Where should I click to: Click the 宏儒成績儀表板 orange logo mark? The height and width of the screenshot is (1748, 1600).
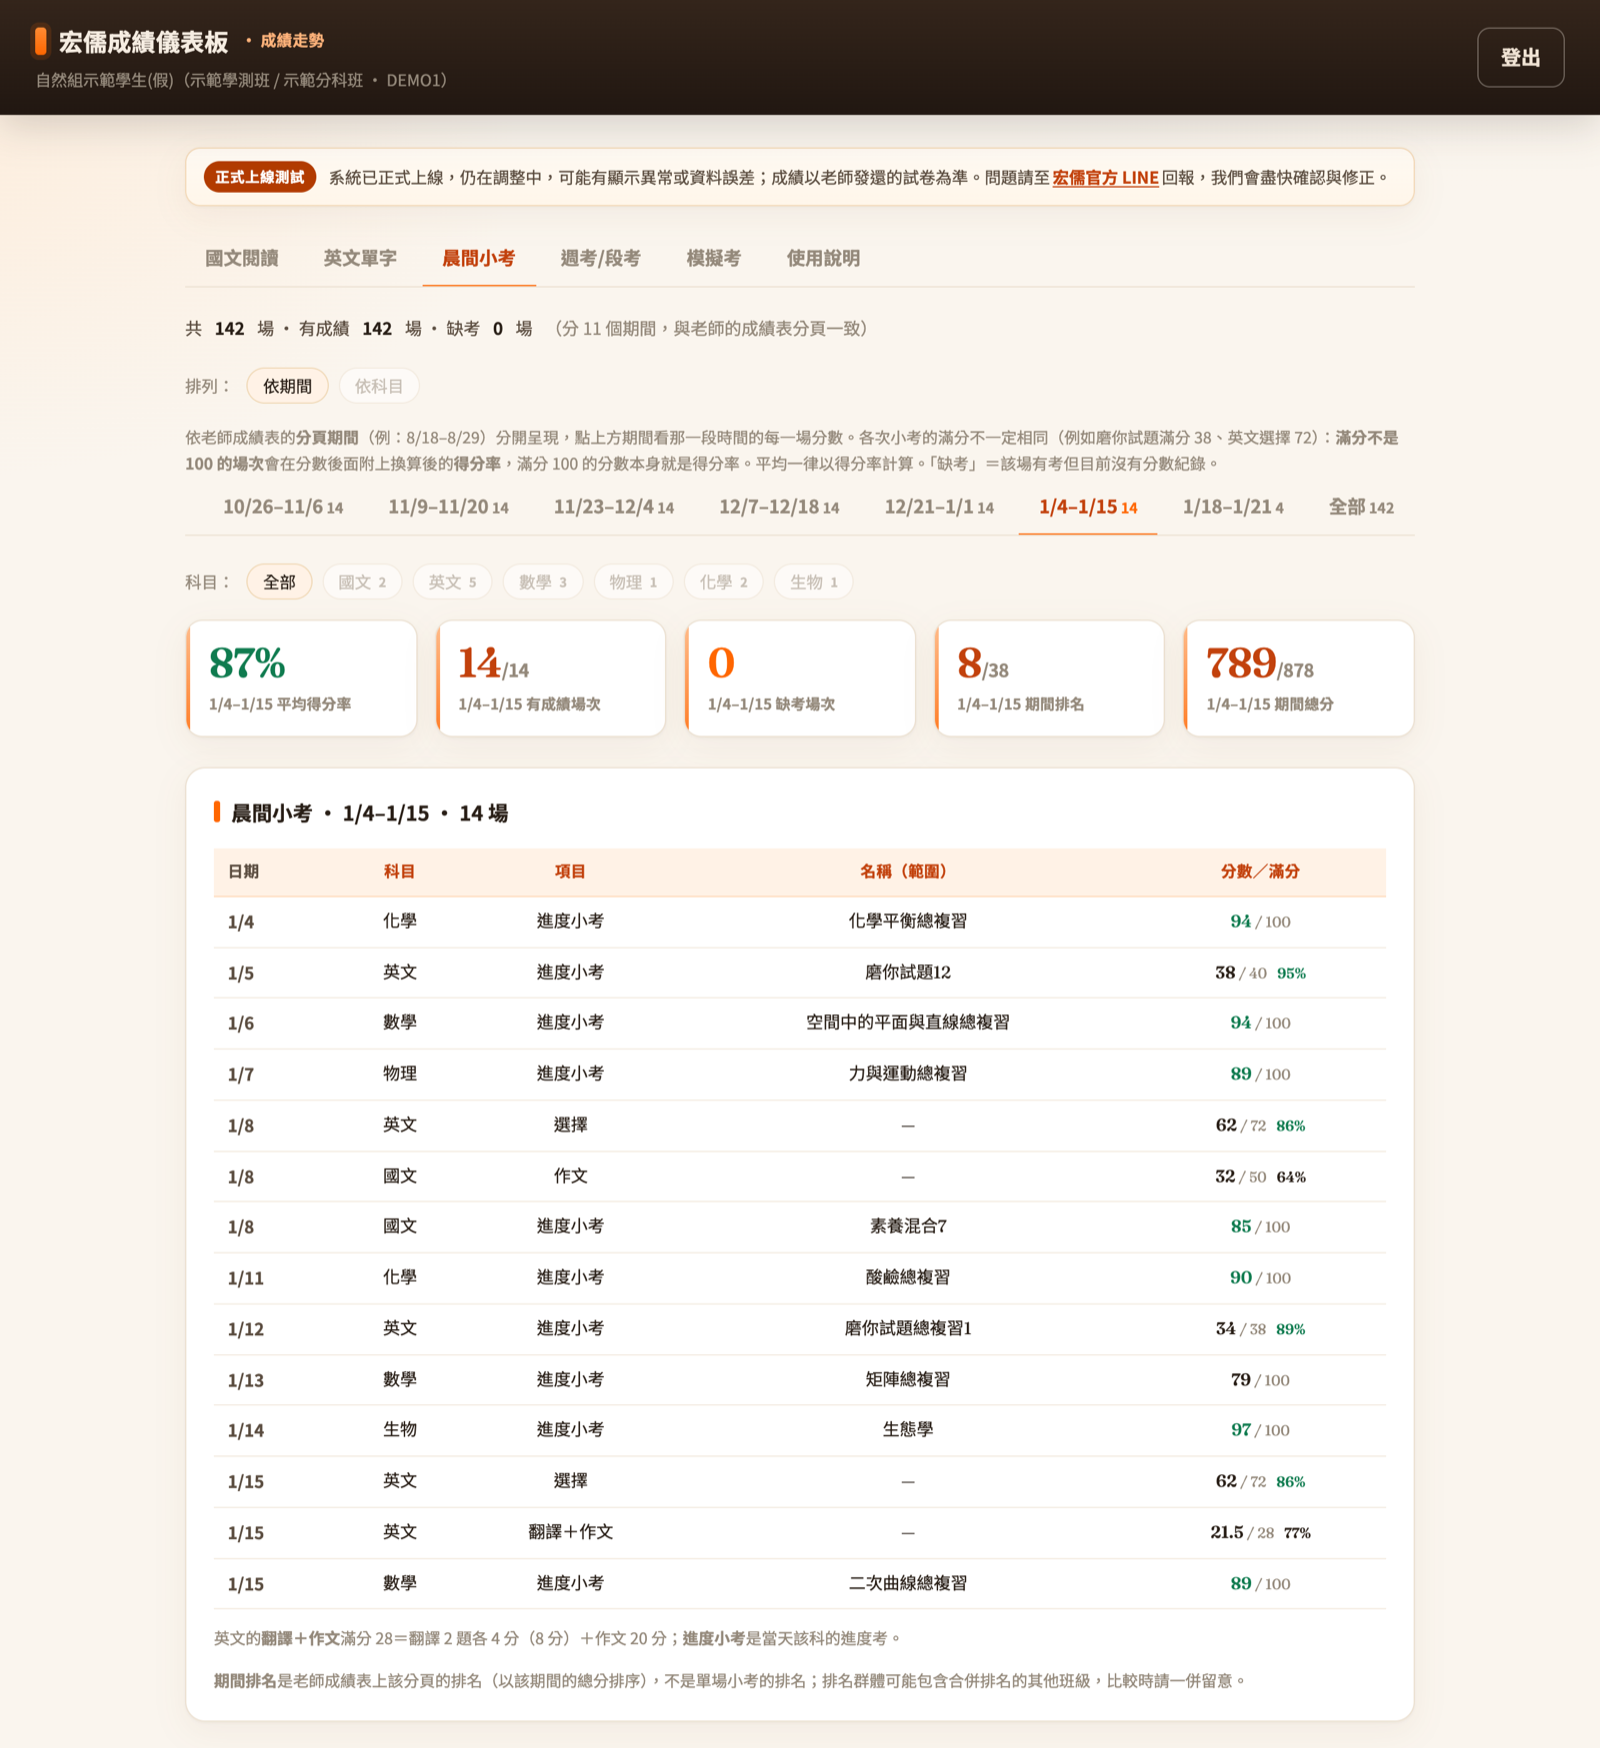click(41, 41)
